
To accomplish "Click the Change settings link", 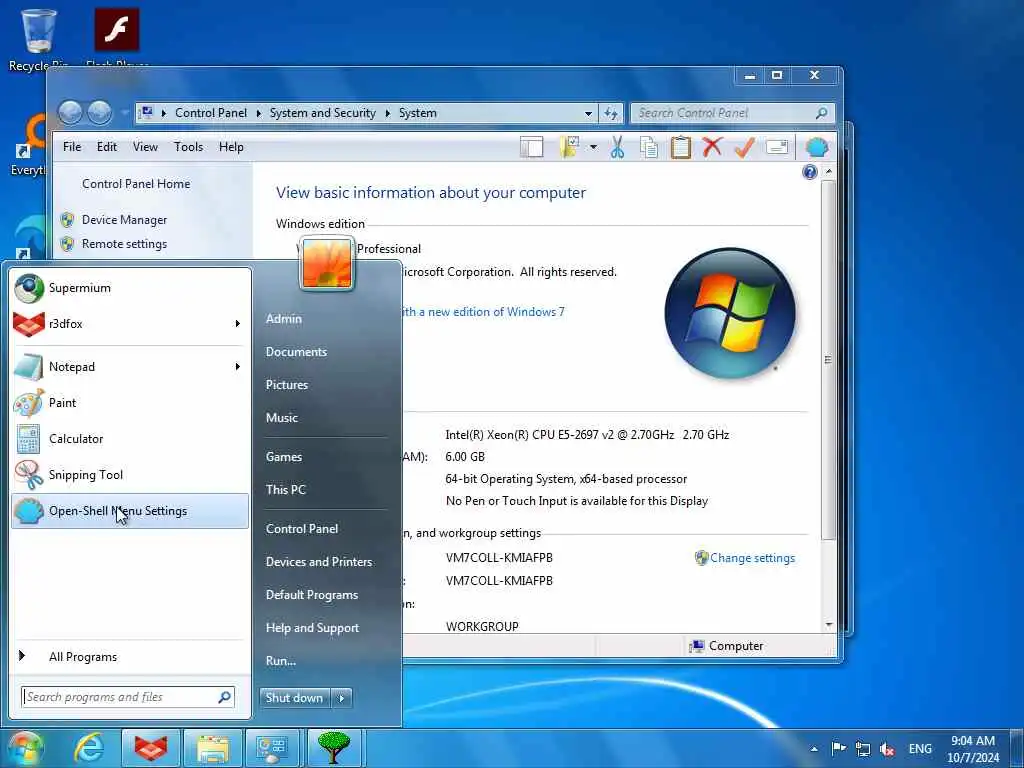I will point(752,558).
